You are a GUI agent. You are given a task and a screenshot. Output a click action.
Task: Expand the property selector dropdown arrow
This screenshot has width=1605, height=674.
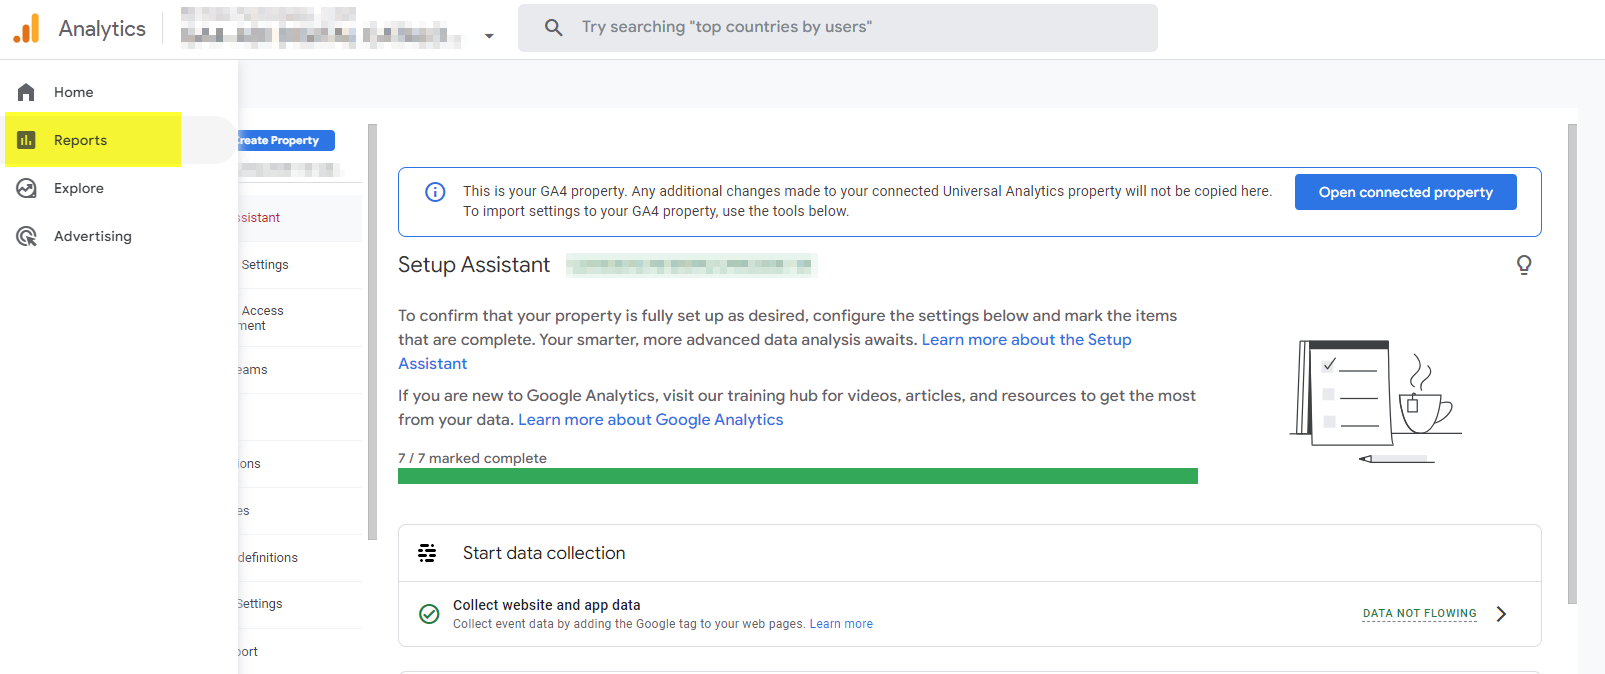(x=489, y=36)
